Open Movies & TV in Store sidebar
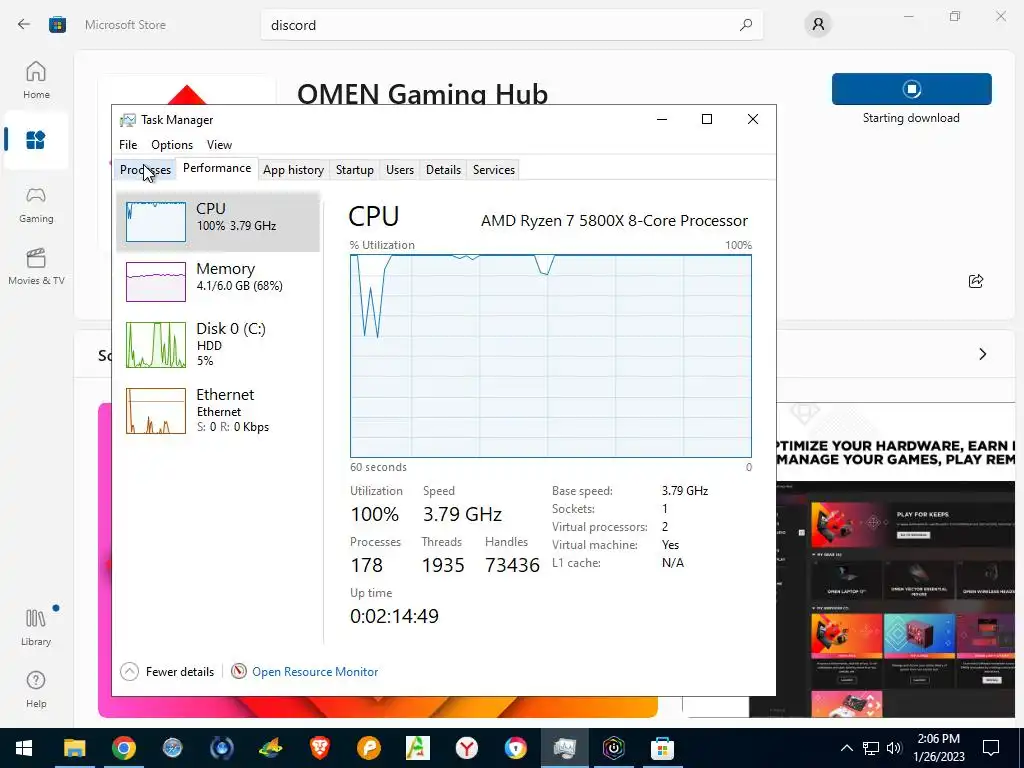Image resolution: width=1024 pixels, height=768 pixels. tap(36, 266)
